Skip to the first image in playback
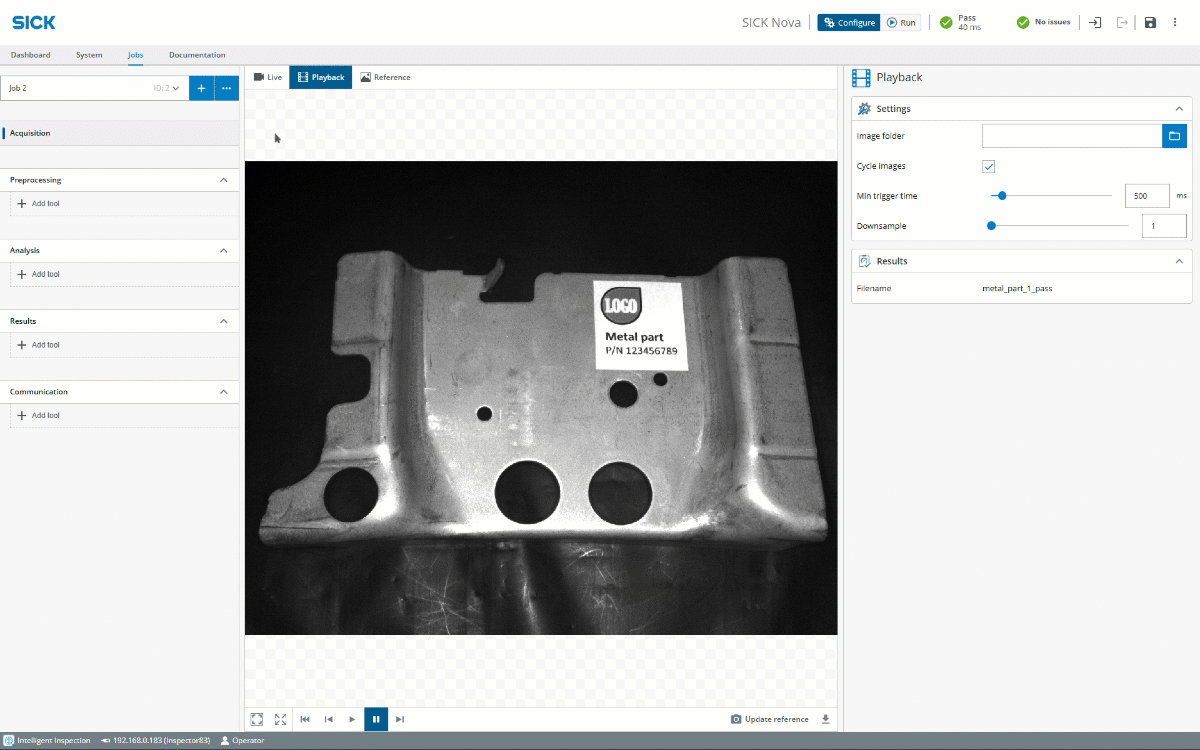This screenshot has height=750, width=1200. pos(305,719)
